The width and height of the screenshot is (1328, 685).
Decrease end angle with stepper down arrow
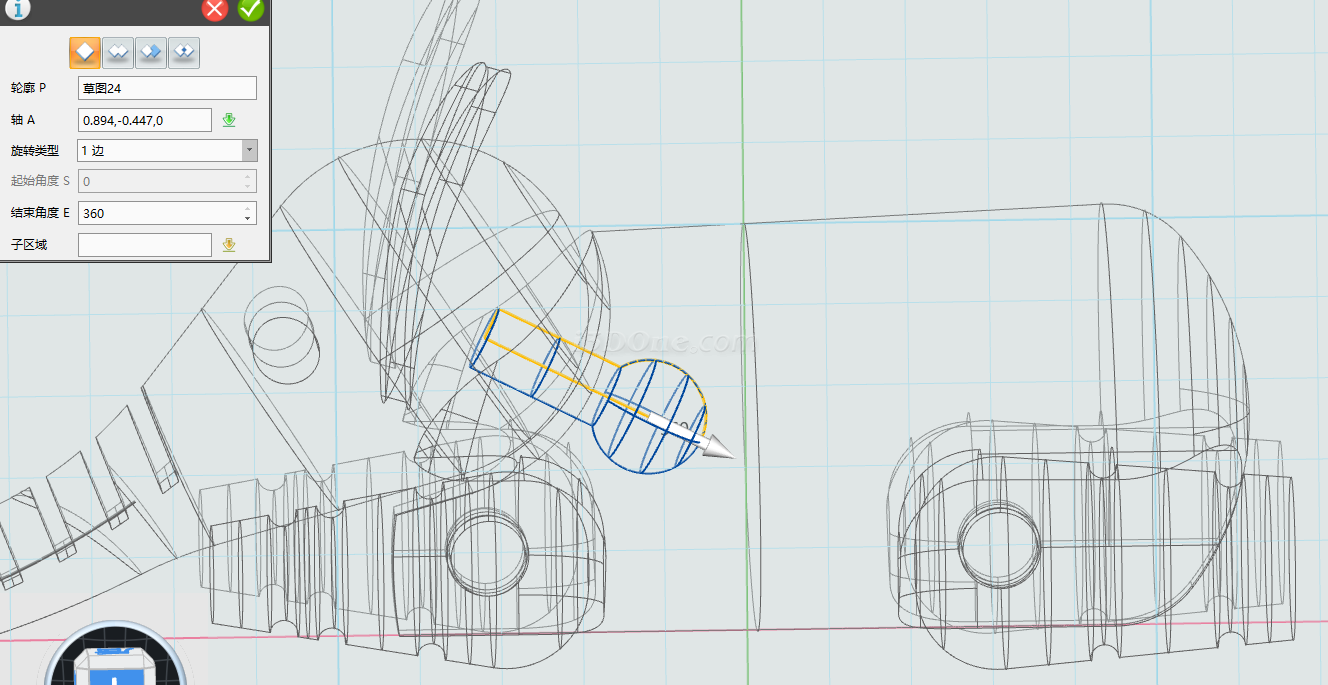247,218
